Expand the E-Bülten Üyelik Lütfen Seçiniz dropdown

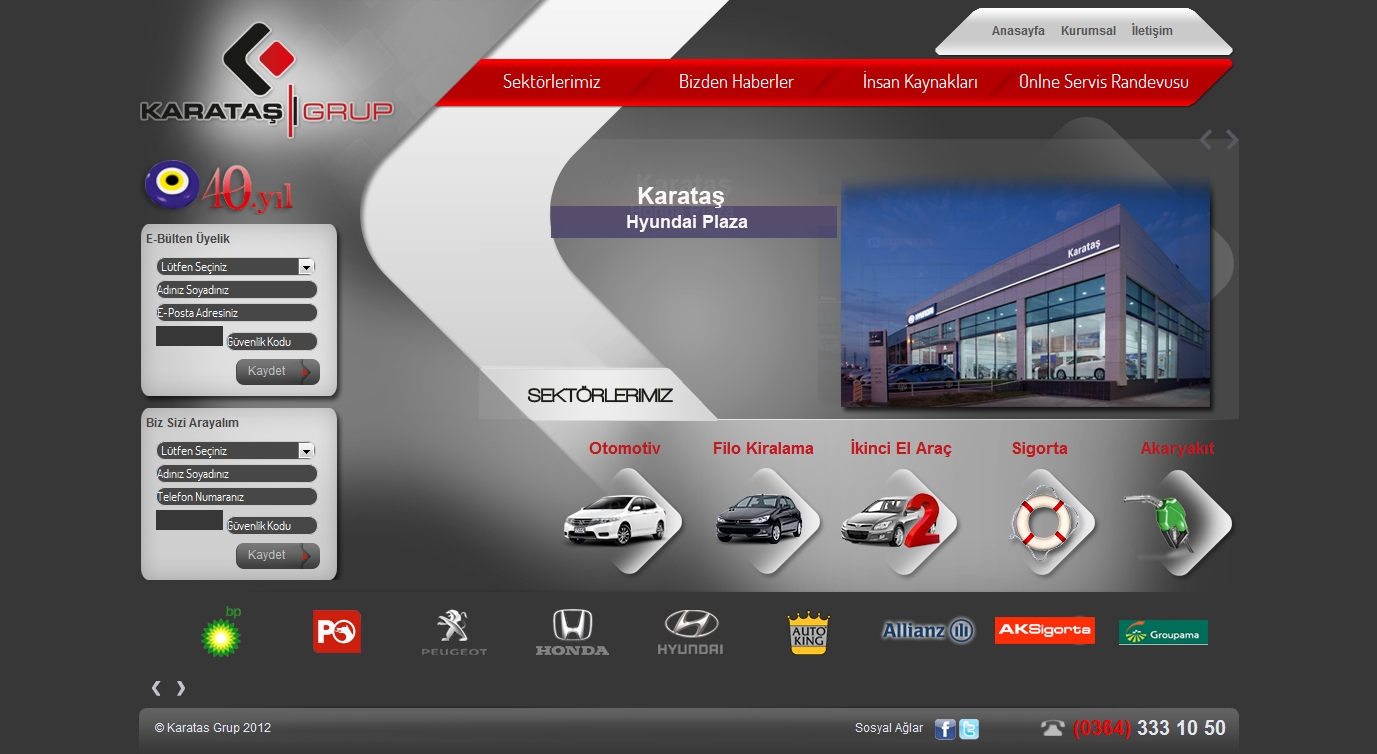[236, 267]
